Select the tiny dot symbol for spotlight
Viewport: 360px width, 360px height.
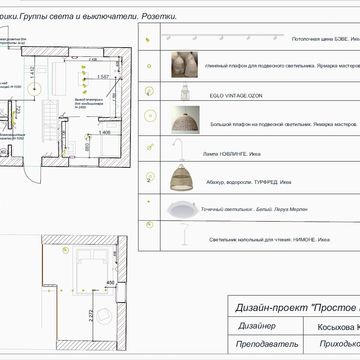pos(148,202)
